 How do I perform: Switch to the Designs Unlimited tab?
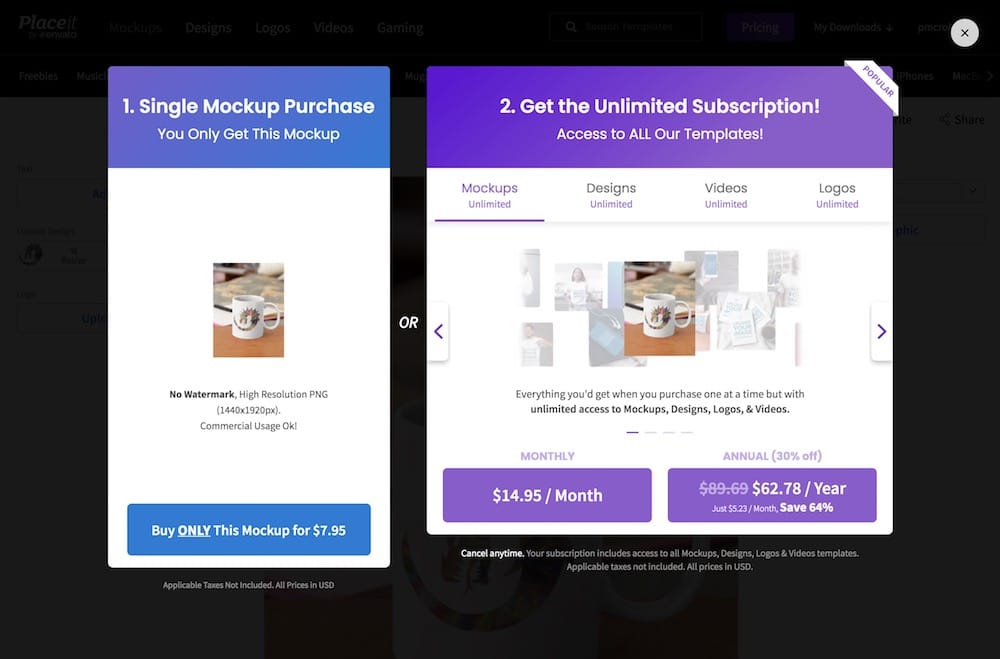coord(611,195)
